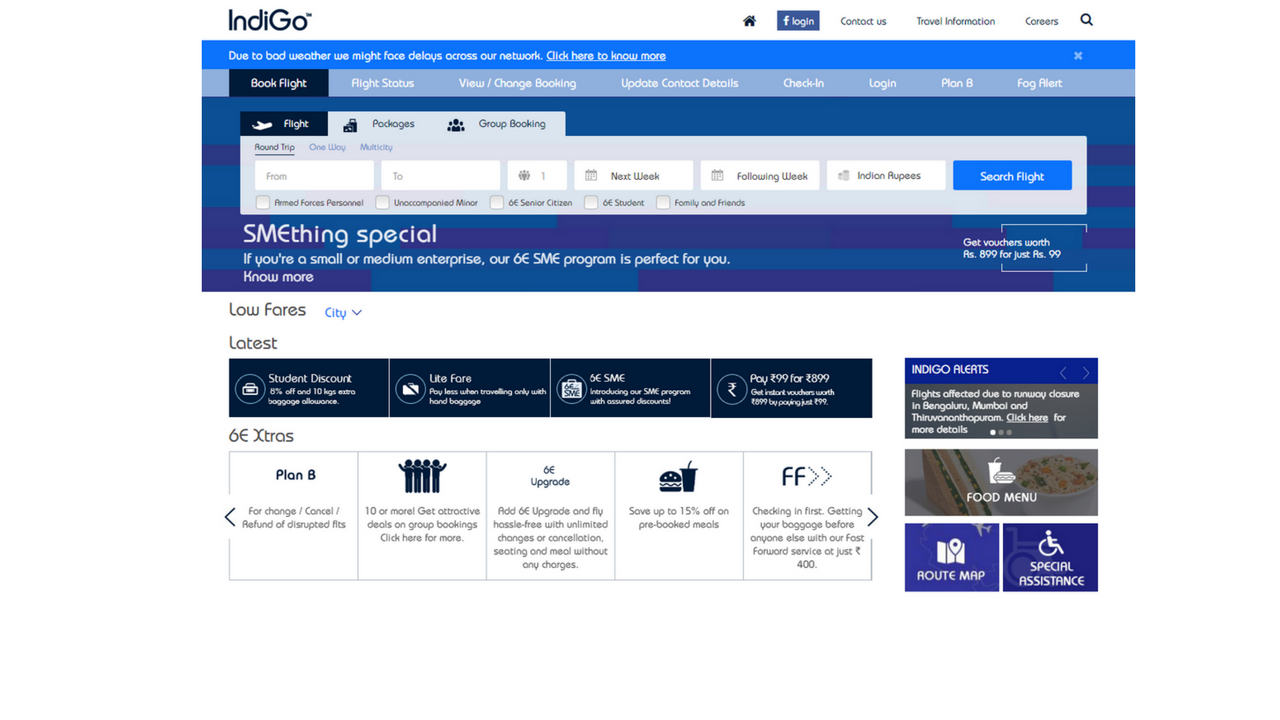This screenshot has width=1280, height=720.
Task: Open the Food Menu banner
Action: 1001,482
